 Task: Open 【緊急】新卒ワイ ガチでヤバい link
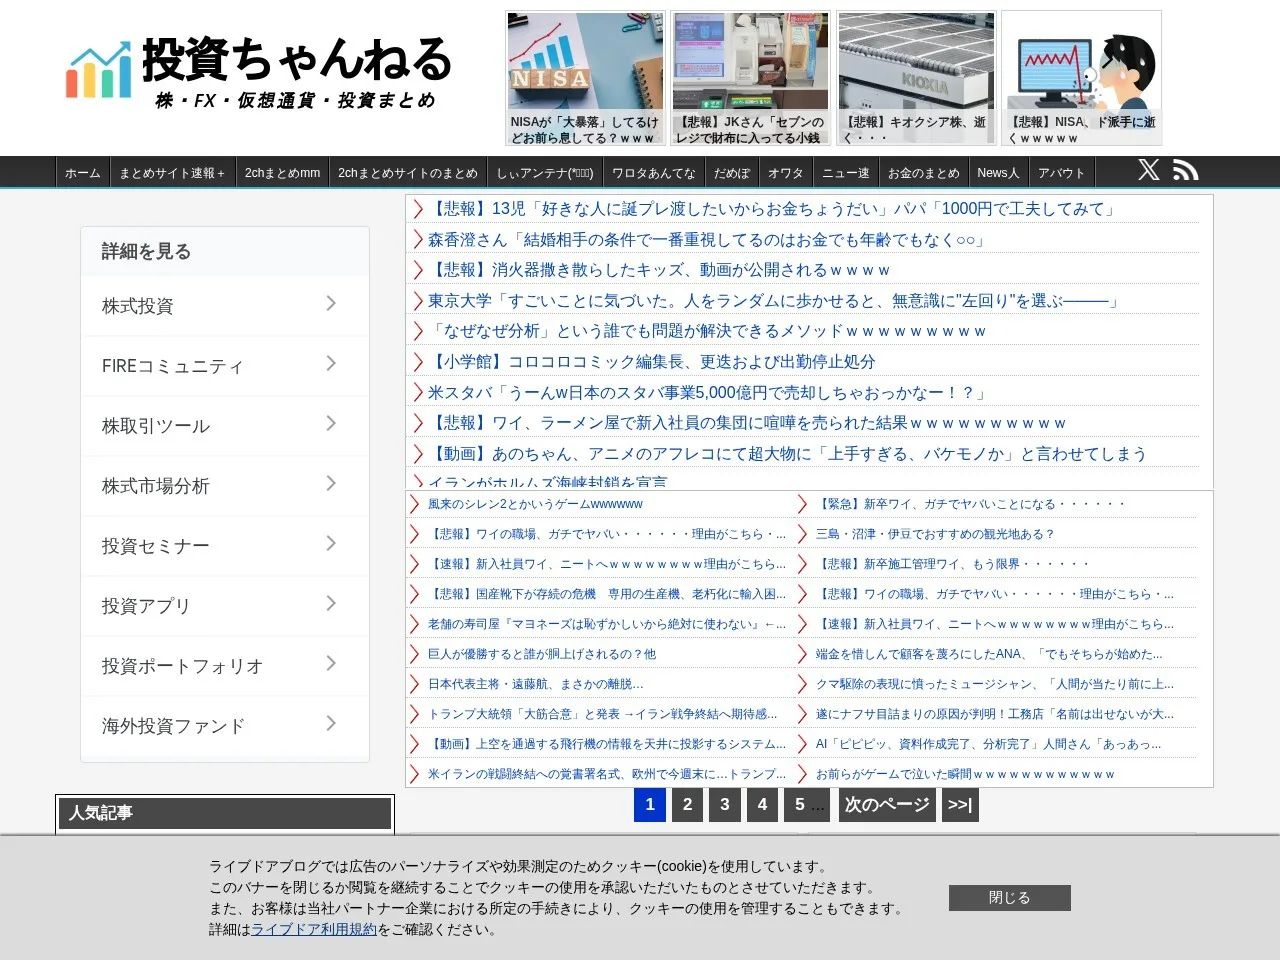(971, 504)
